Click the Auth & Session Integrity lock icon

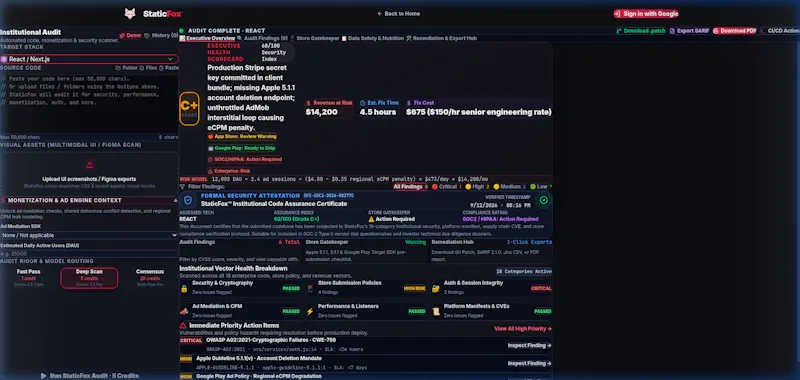(x=435, y=288)
